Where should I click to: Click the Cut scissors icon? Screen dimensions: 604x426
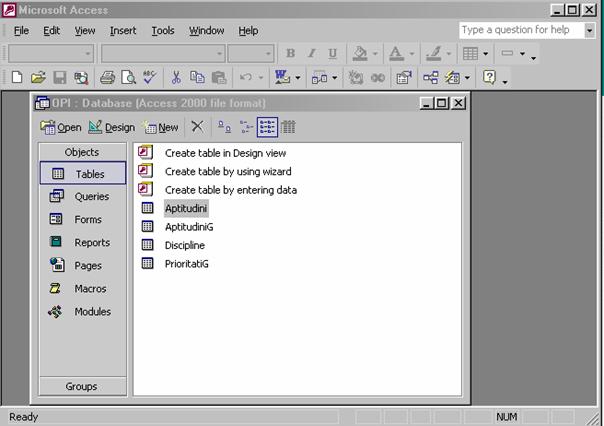[x=176, y=77]
